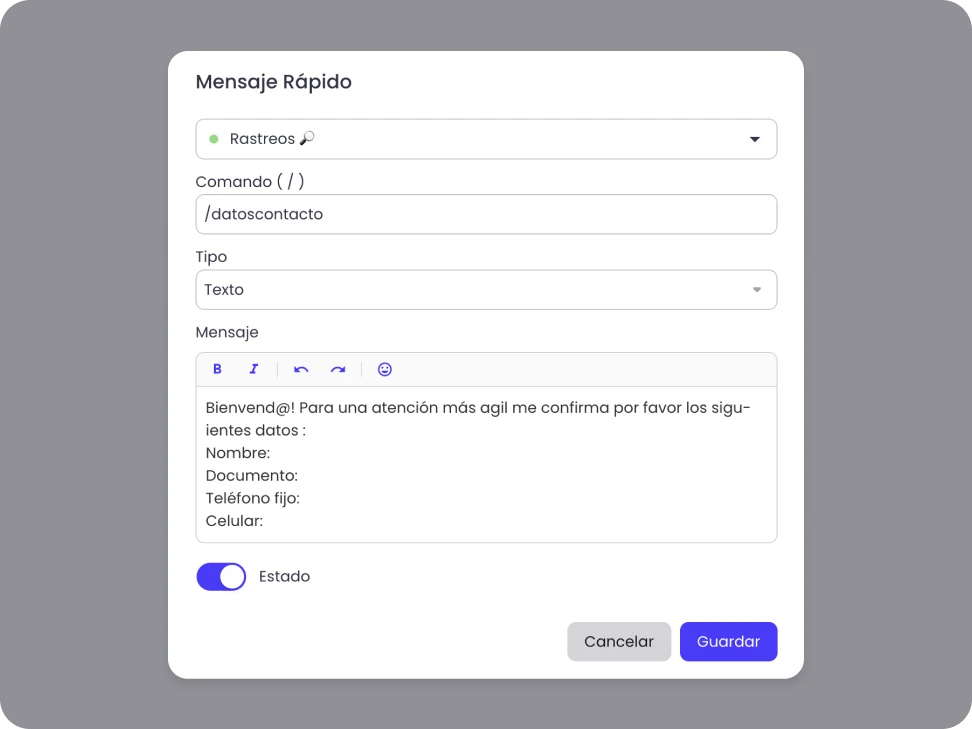Apply bold formatting in the message editor
This screenshot has width=972, height=729.
(217, 369)
